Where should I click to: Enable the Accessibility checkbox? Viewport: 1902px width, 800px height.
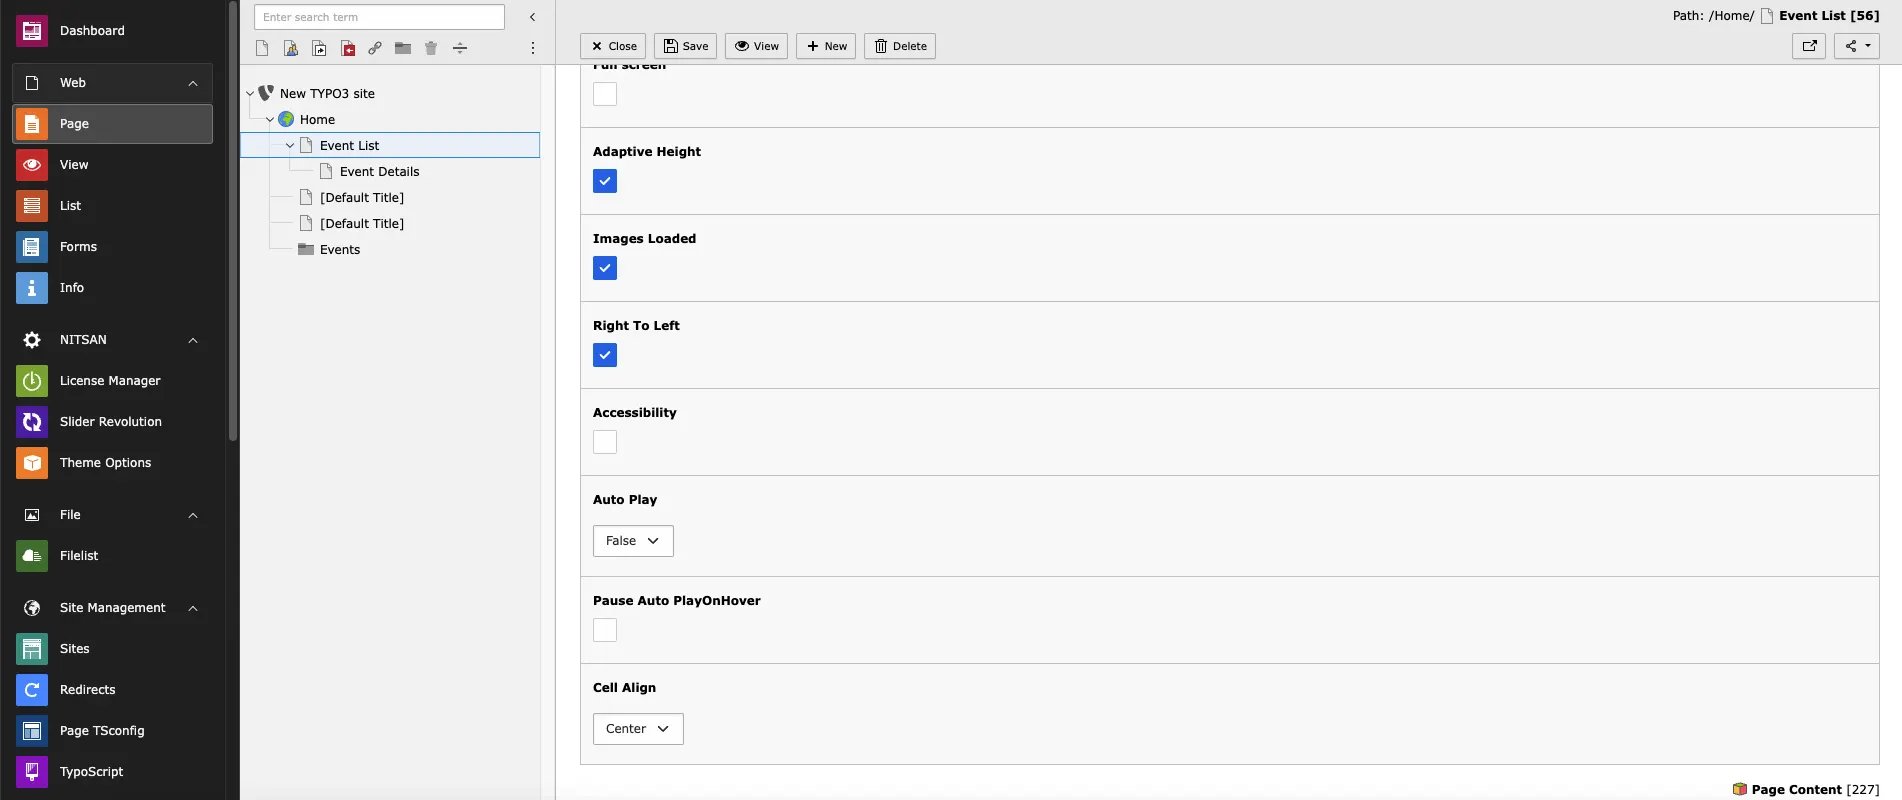[605, 442]
